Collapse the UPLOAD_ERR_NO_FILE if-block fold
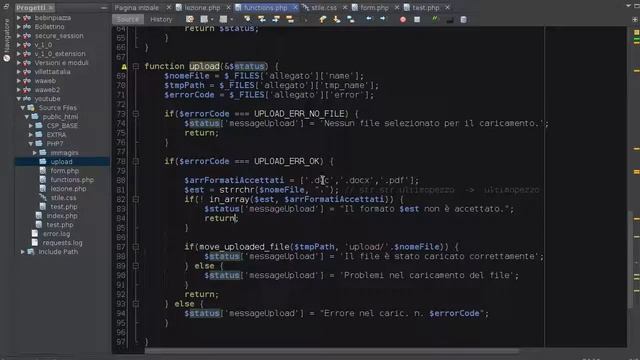Viewport: 640px width, 360px height. tap(136, 114)
